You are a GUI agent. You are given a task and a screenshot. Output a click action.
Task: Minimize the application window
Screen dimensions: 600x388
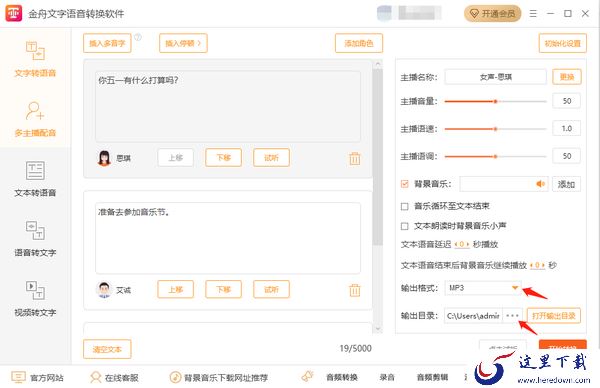point(550,14)
